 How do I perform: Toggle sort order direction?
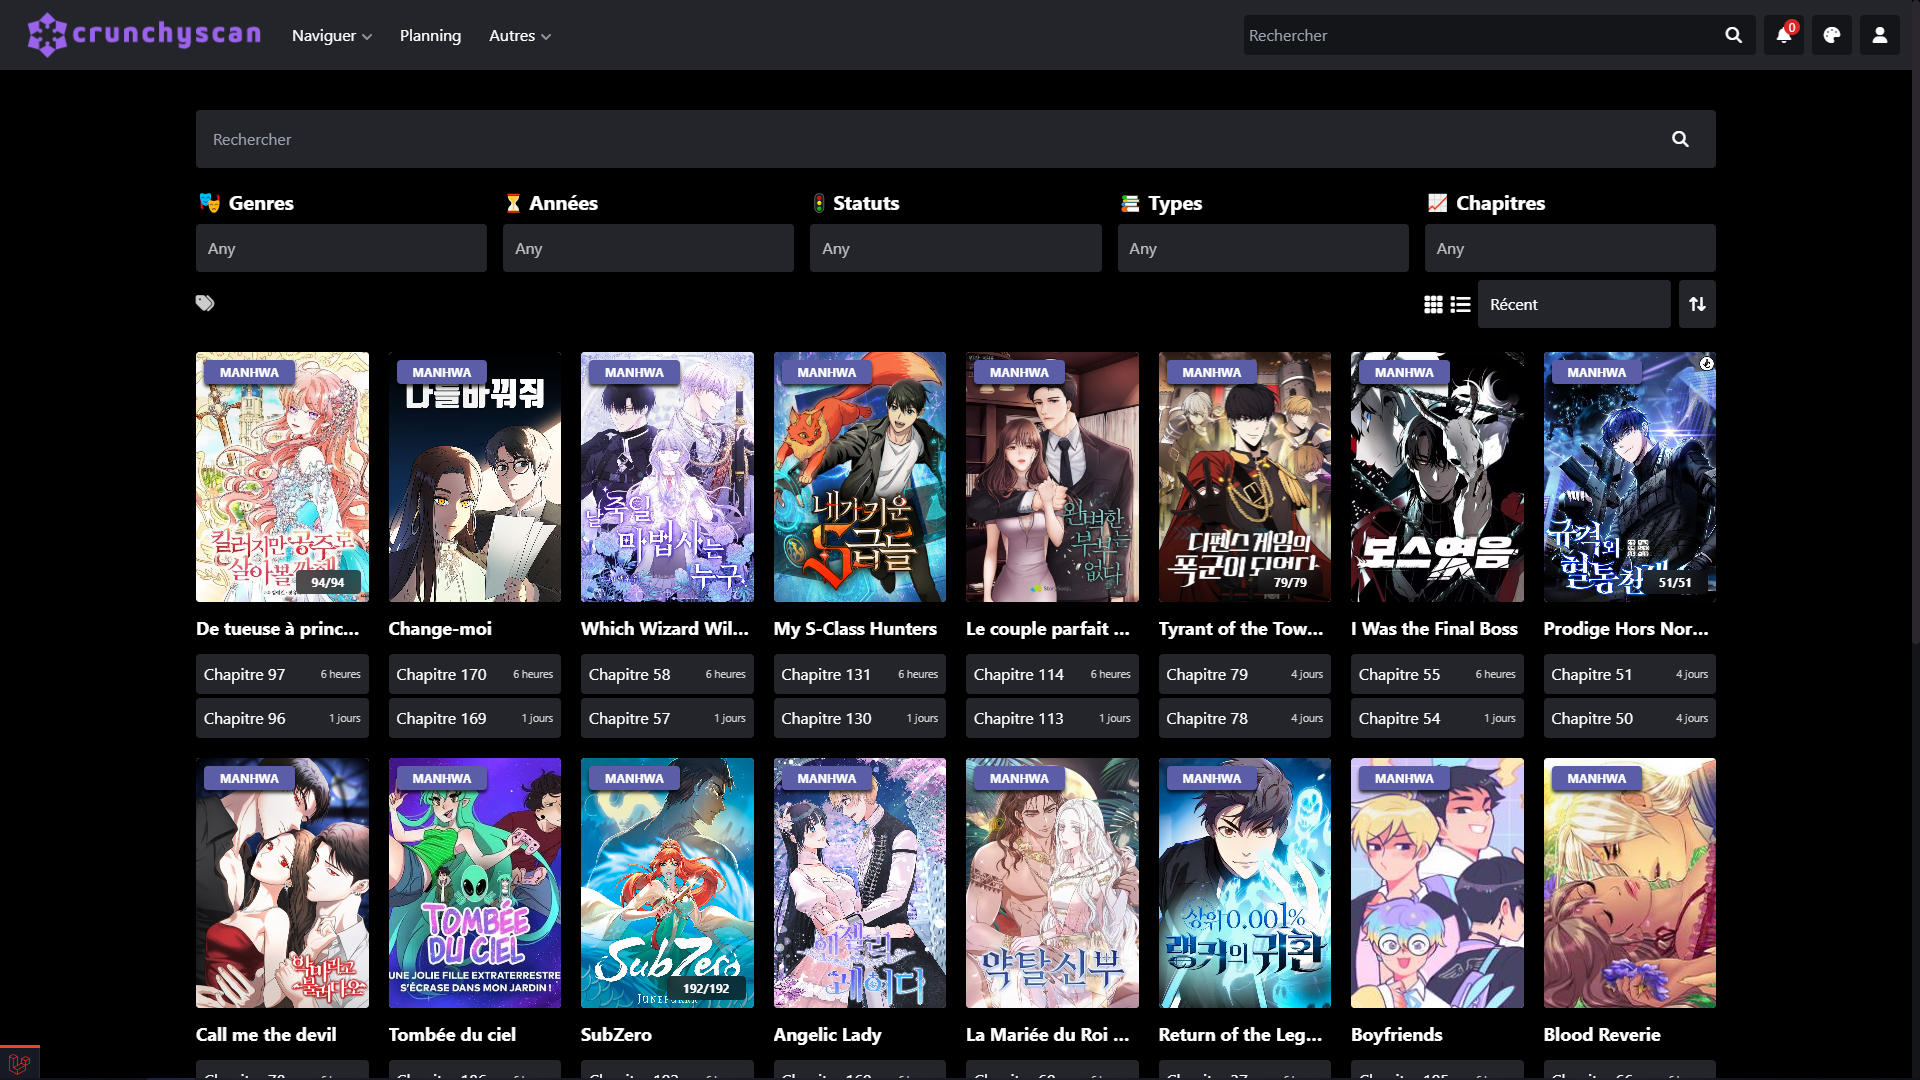coord(1697,304)
